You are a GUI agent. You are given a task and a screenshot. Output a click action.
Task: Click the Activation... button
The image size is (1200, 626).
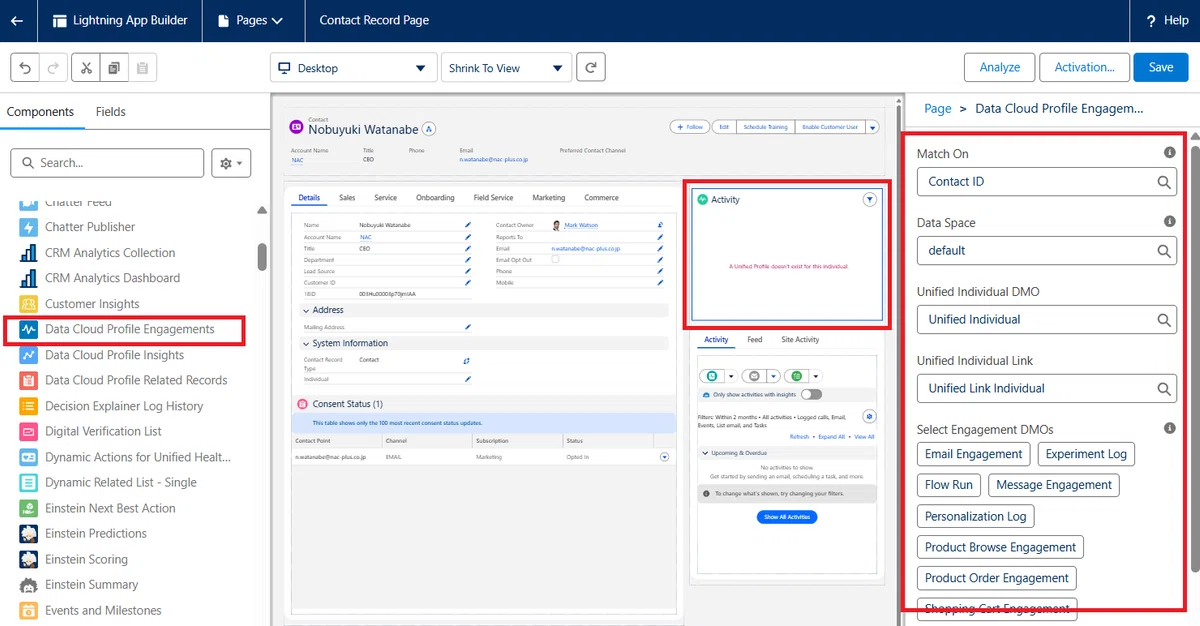tap(1085, 67)
